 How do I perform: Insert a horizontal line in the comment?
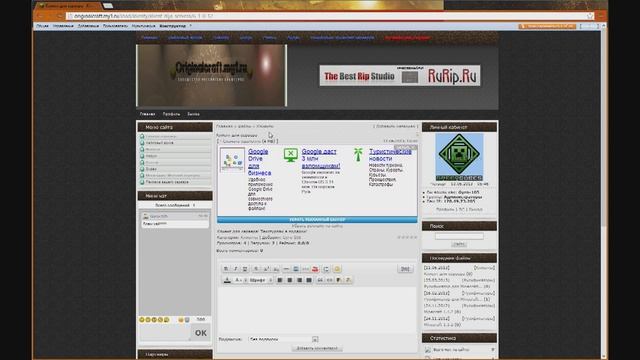click(286, 269)
